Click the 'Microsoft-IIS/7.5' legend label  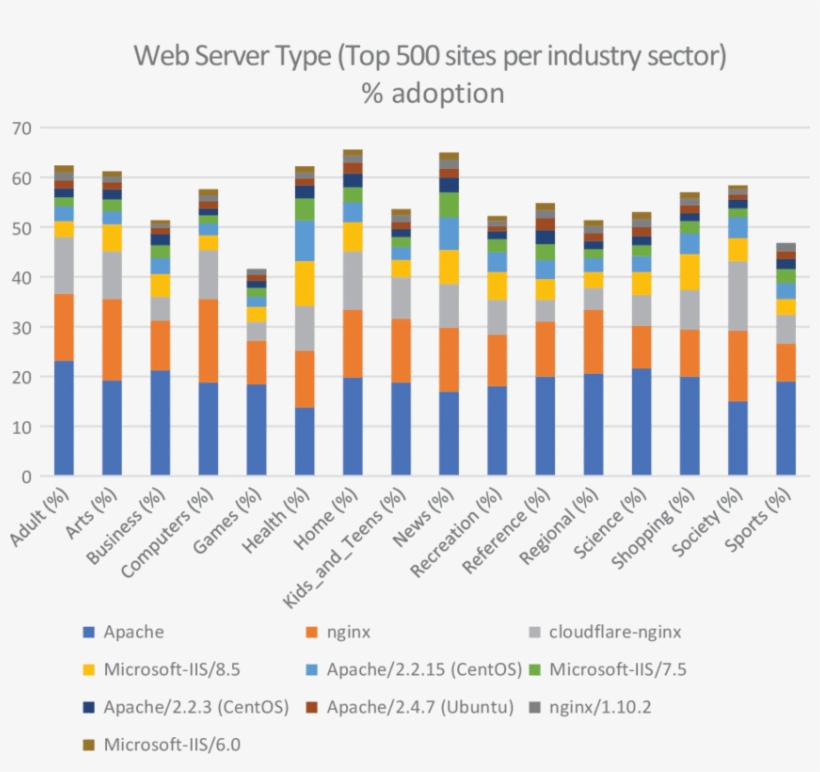click(618, 669)
